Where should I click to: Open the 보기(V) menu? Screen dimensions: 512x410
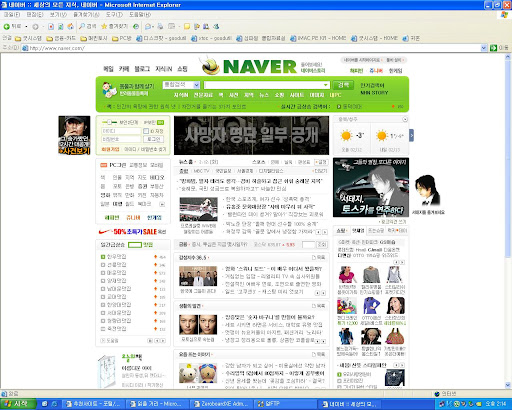click(58, 15)
